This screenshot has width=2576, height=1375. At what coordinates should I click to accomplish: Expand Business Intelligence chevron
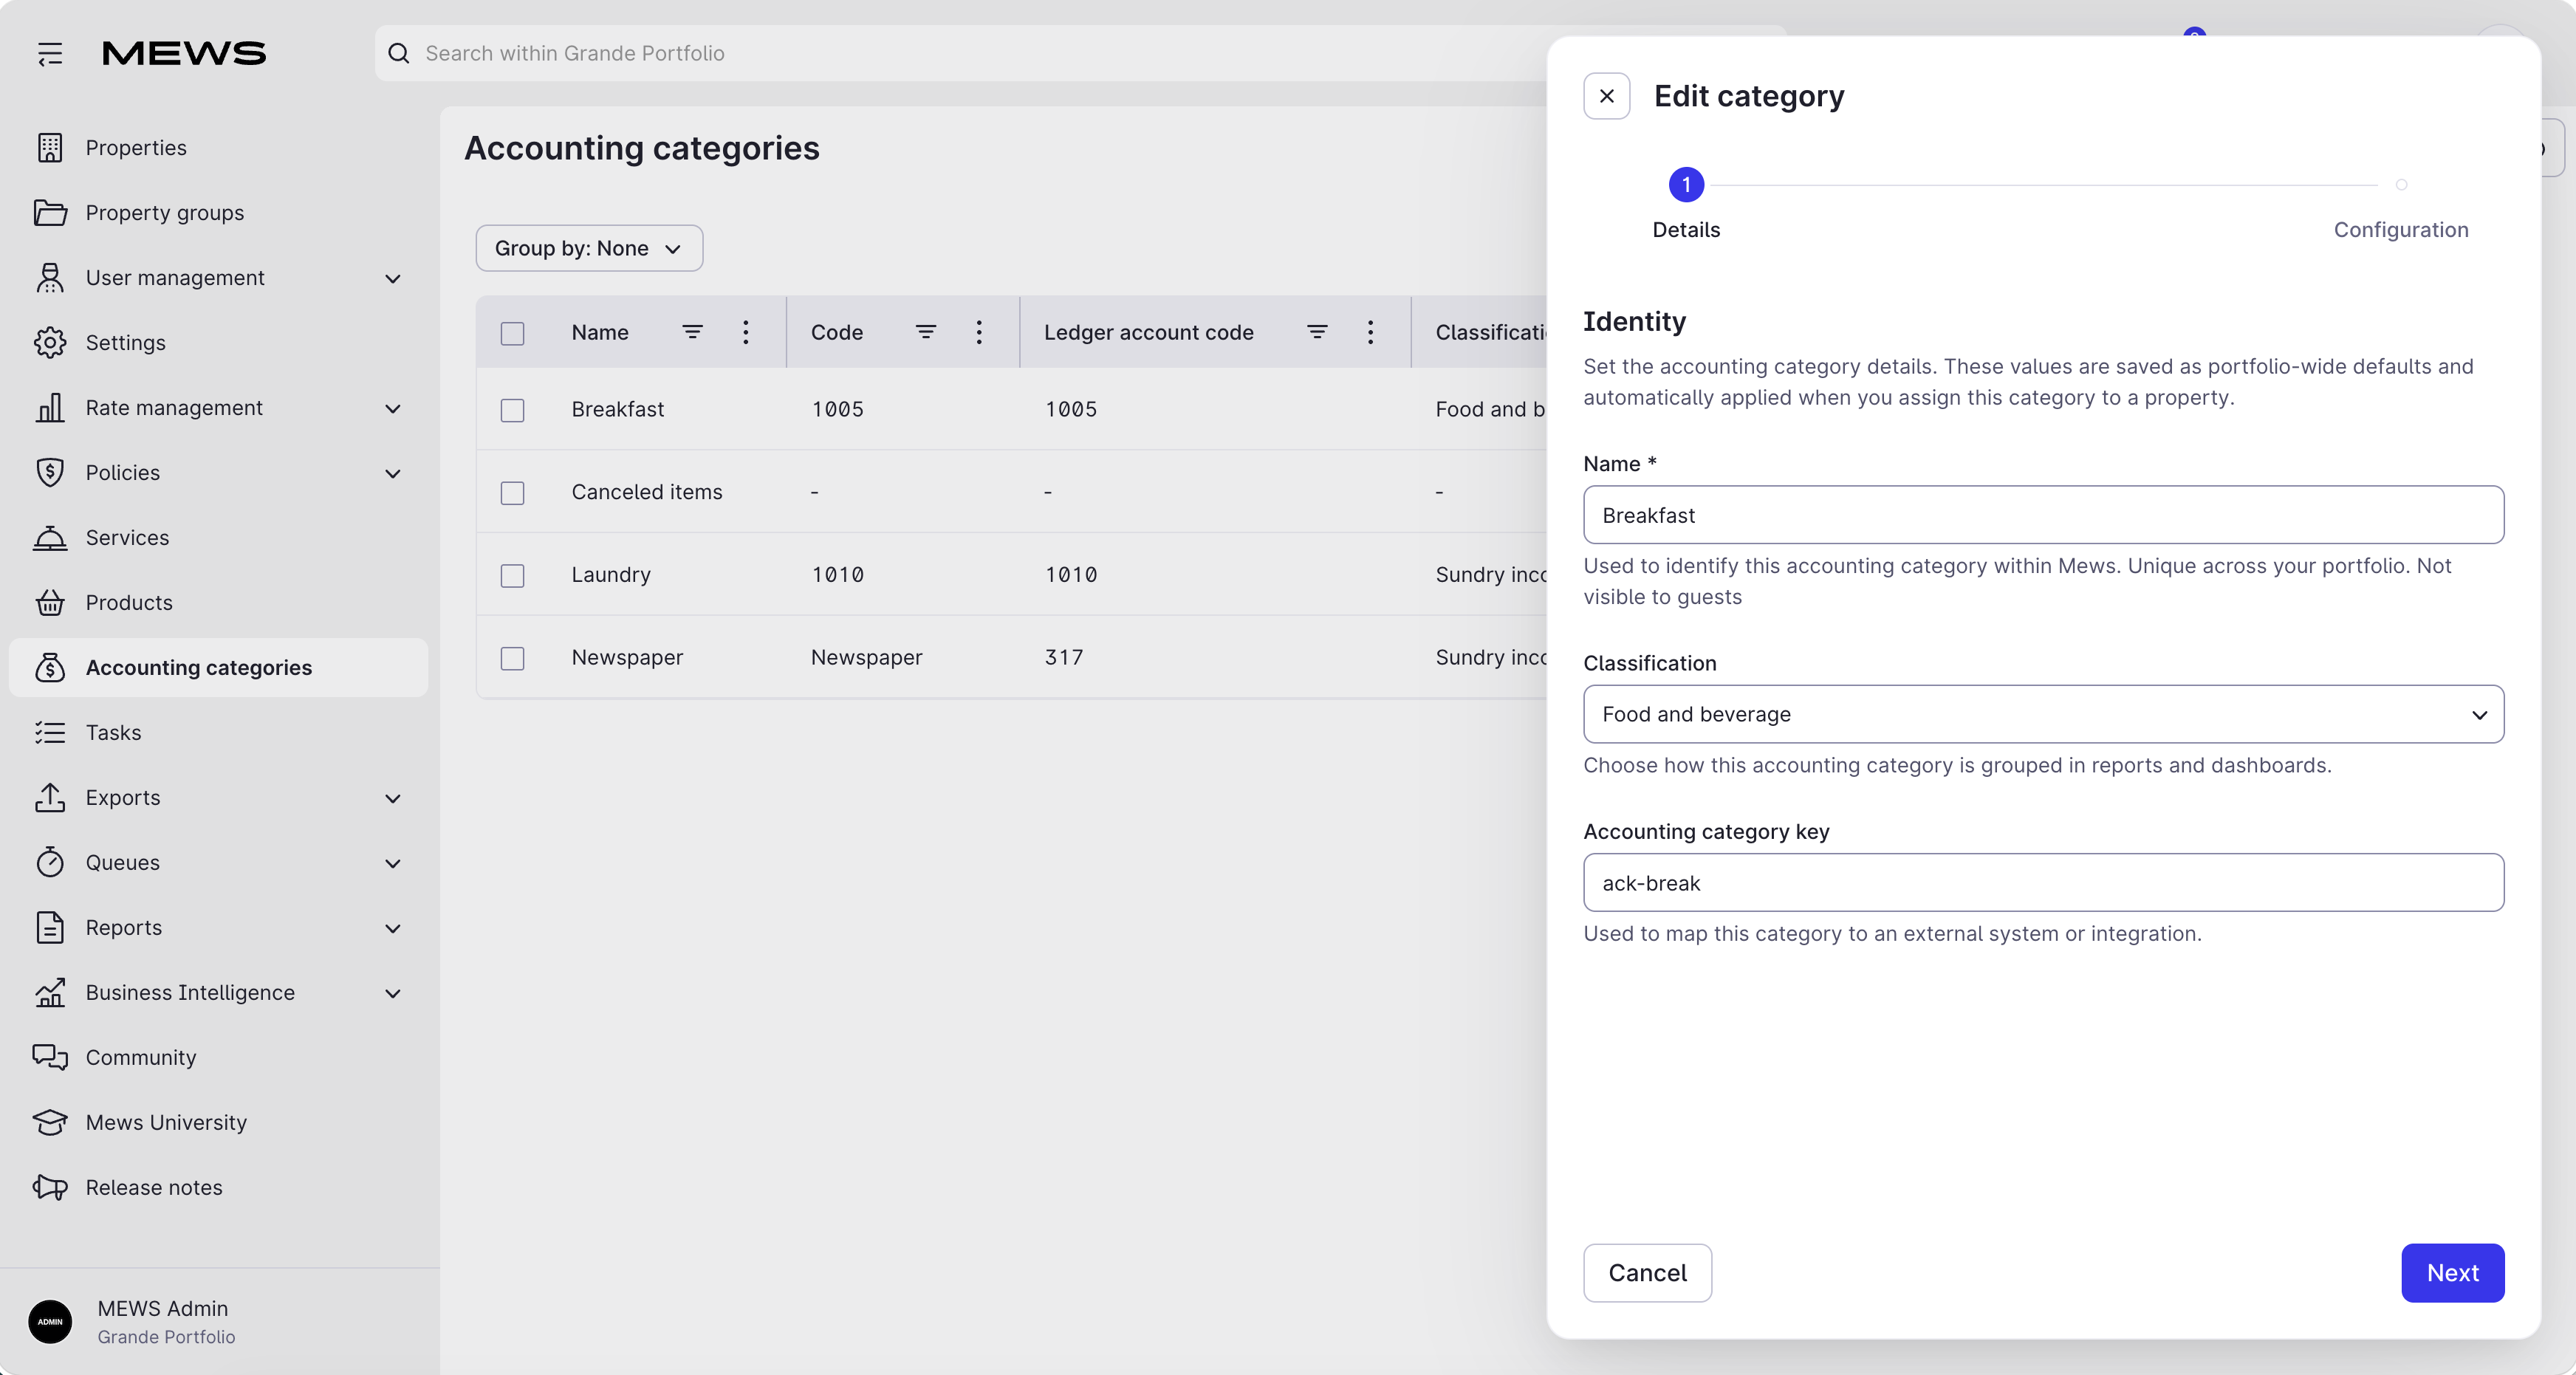393,994
